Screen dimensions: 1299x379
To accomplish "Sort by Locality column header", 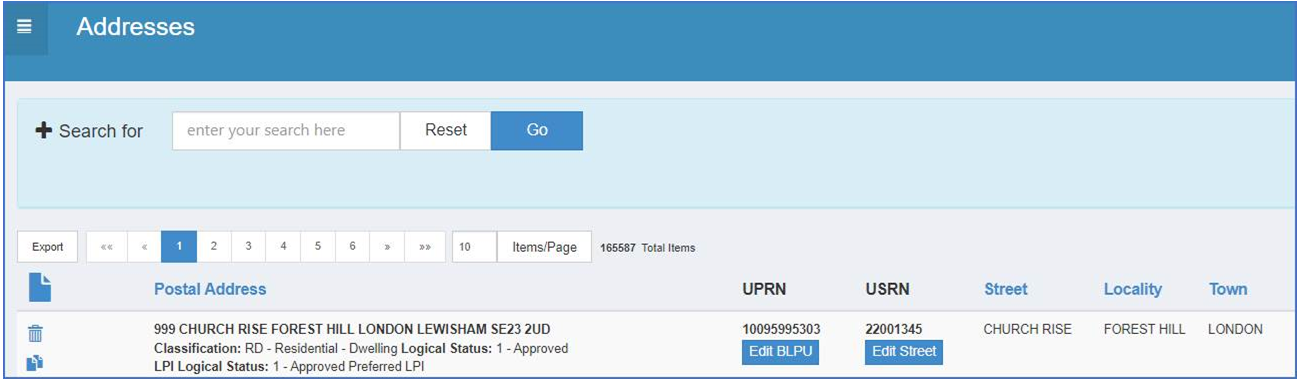I will point(1133,289).
